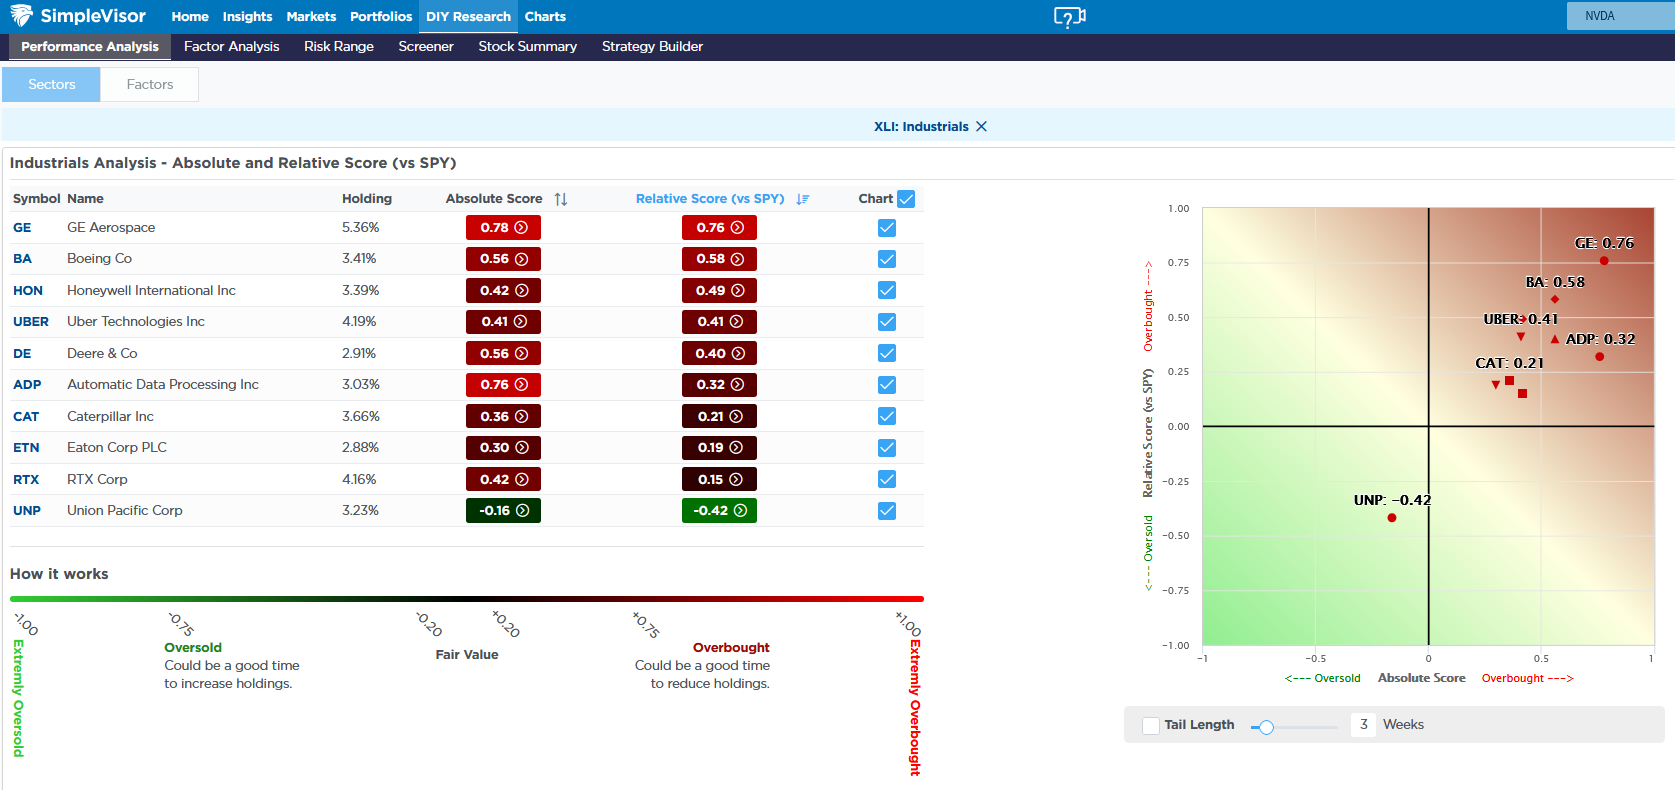Open ADP relative score 0.32 arrow
1675x790 pixels.
point(736,385)
